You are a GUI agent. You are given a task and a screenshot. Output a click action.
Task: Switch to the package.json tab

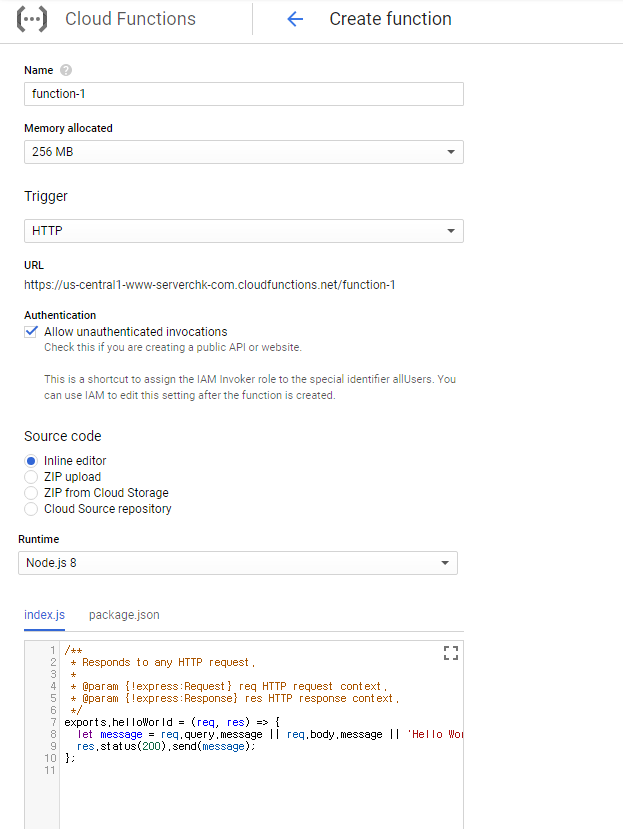(x=124, y=615)
